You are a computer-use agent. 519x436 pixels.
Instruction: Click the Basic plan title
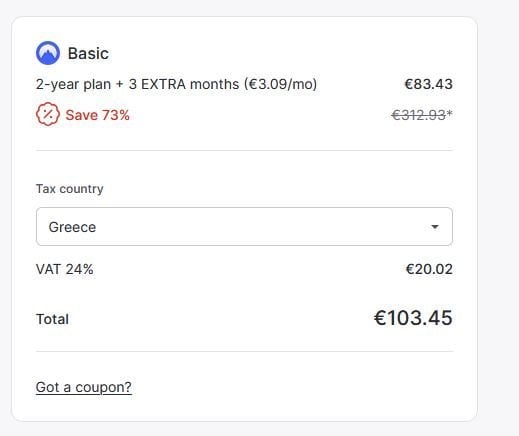coord(88,53)
